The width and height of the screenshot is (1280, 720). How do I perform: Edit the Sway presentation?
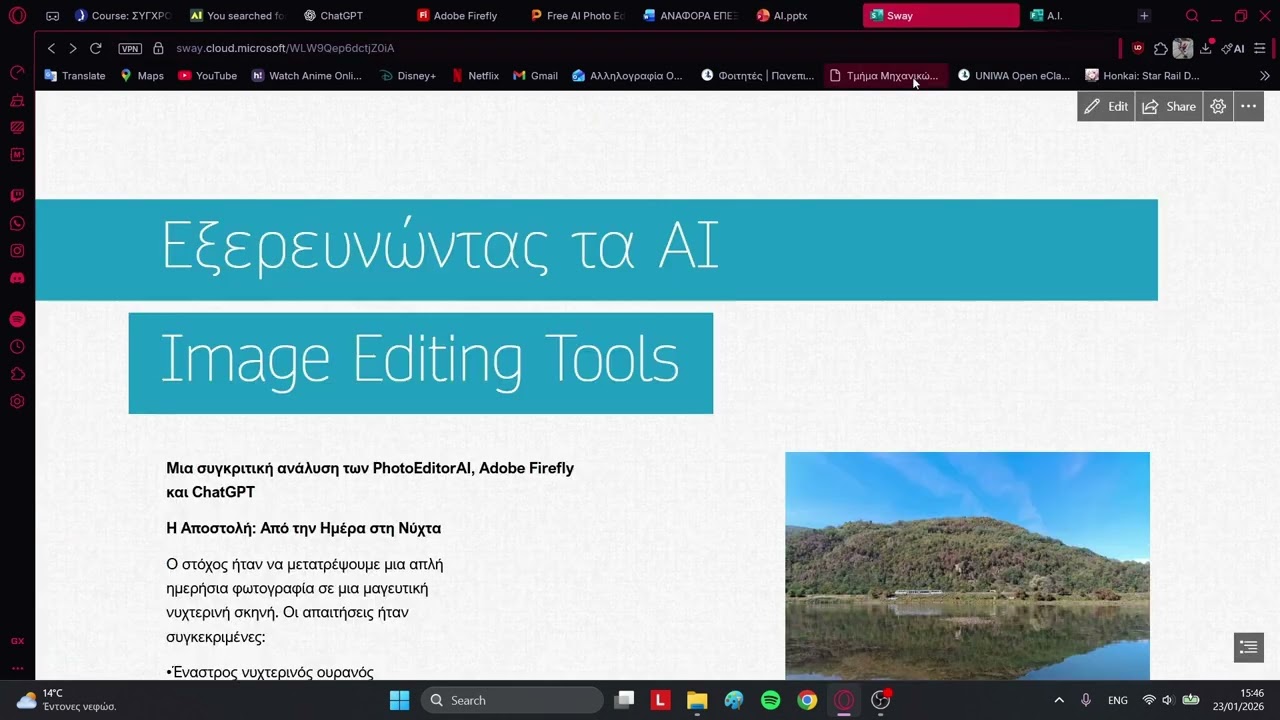(1106, 107)
